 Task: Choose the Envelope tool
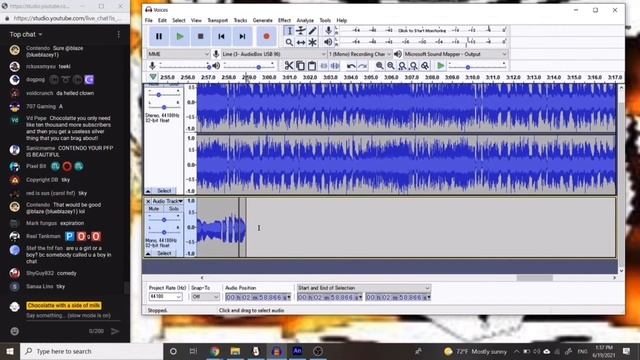(301, 31)
